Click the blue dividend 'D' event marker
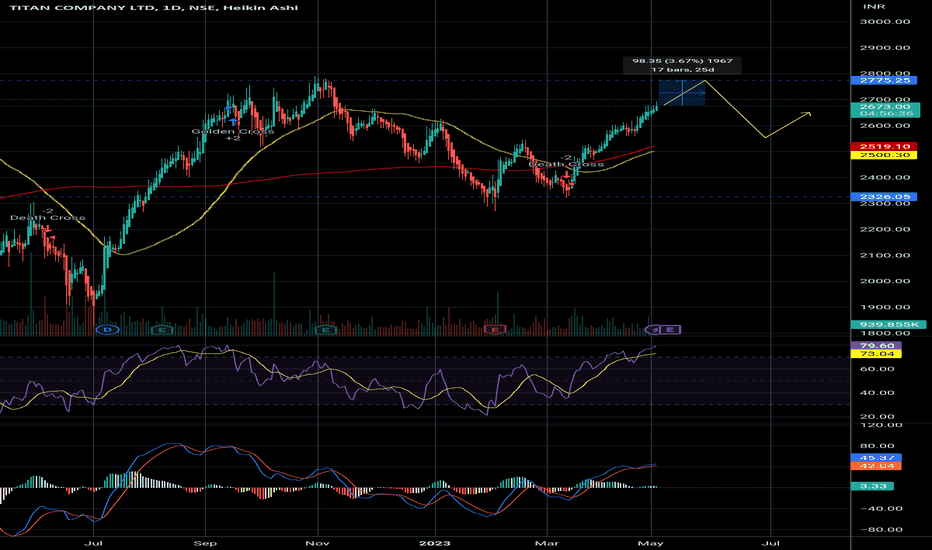Image resolution: width=932 pixels, height=550 pixels. click(x=108, y=329)
